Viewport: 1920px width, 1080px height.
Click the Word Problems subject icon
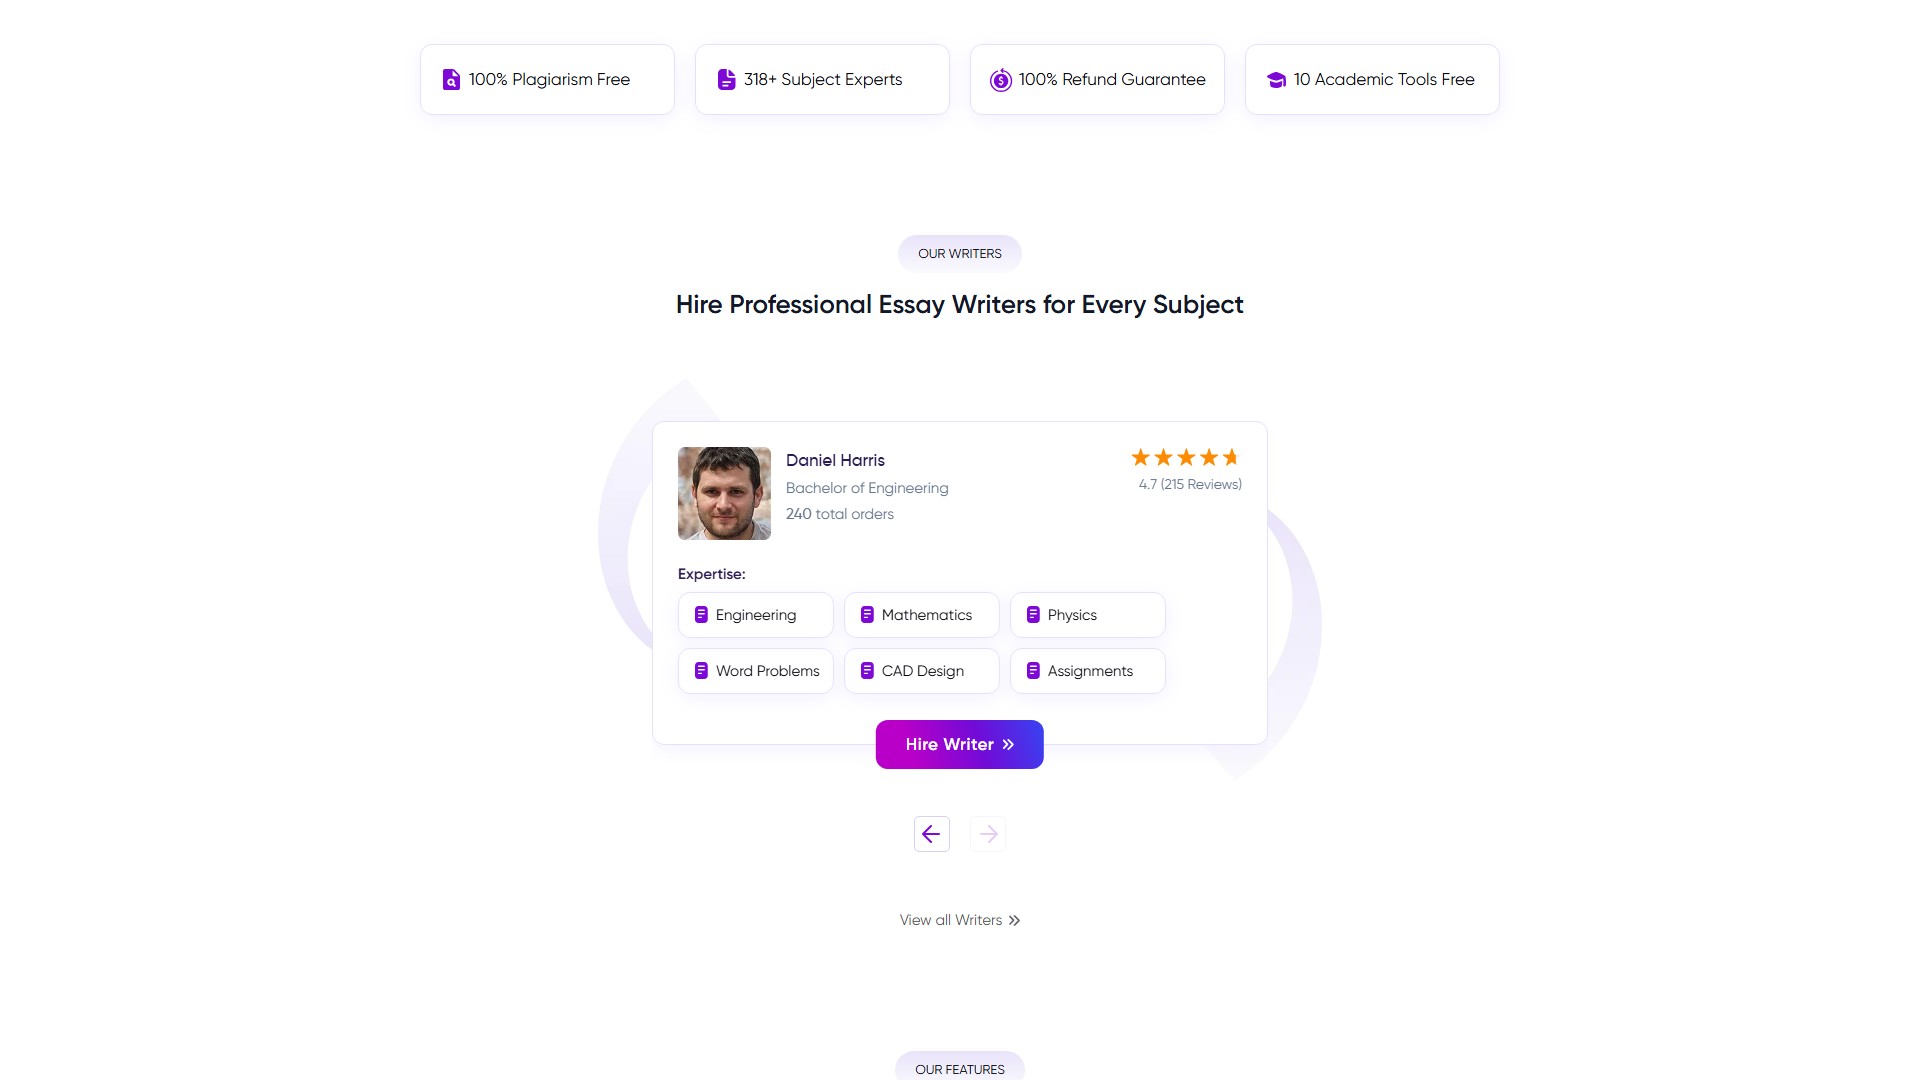[701, 670]
